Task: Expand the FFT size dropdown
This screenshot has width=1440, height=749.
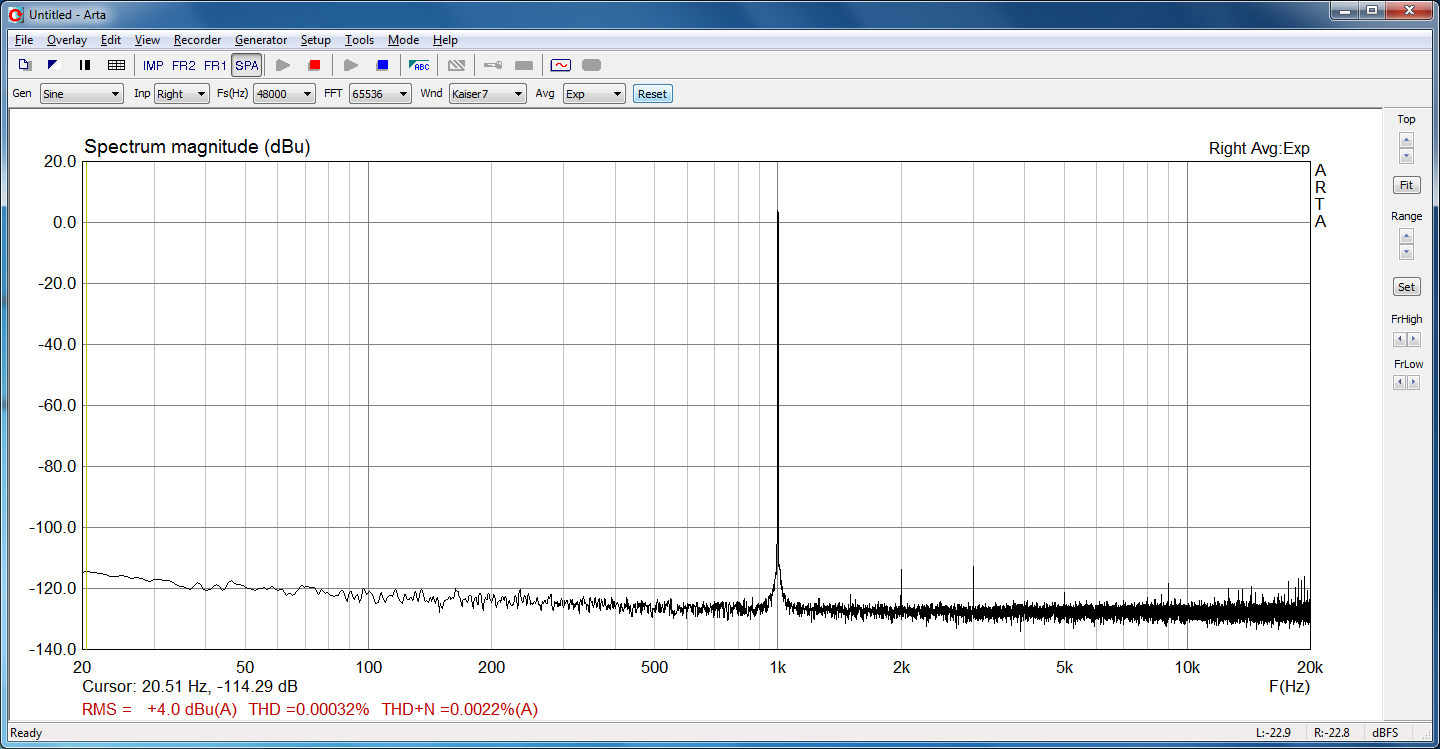Action: [380, 94]
